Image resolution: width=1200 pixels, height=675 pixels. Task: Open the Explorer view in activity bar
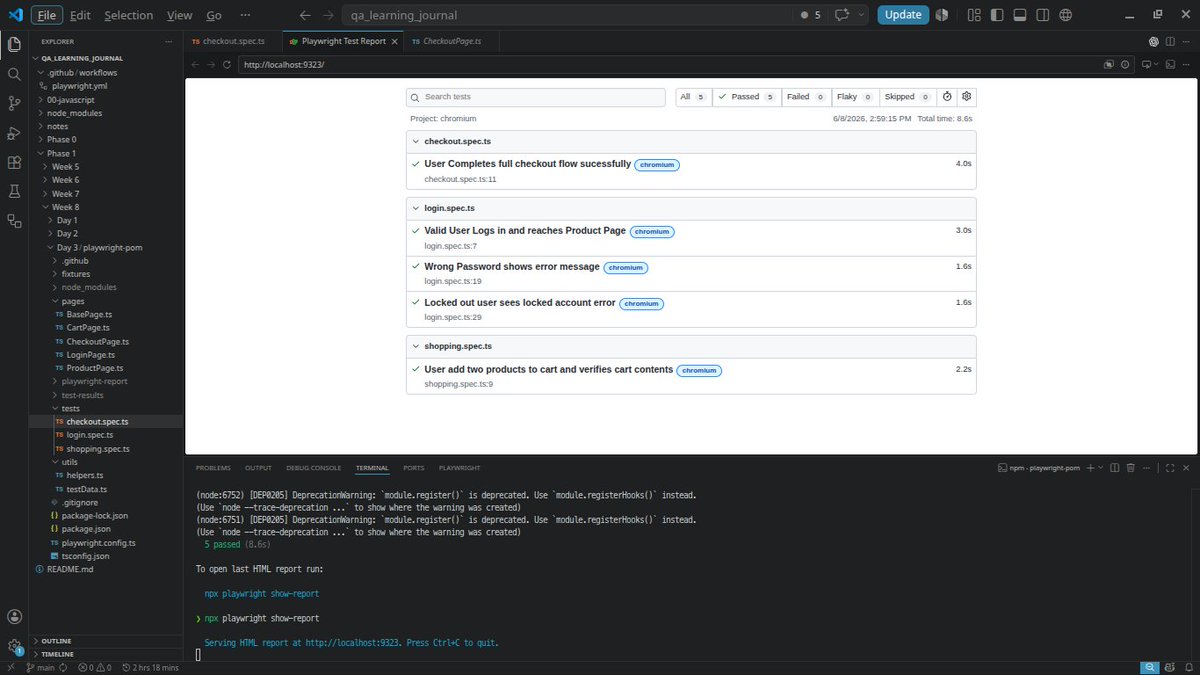(x=14, y=44)
